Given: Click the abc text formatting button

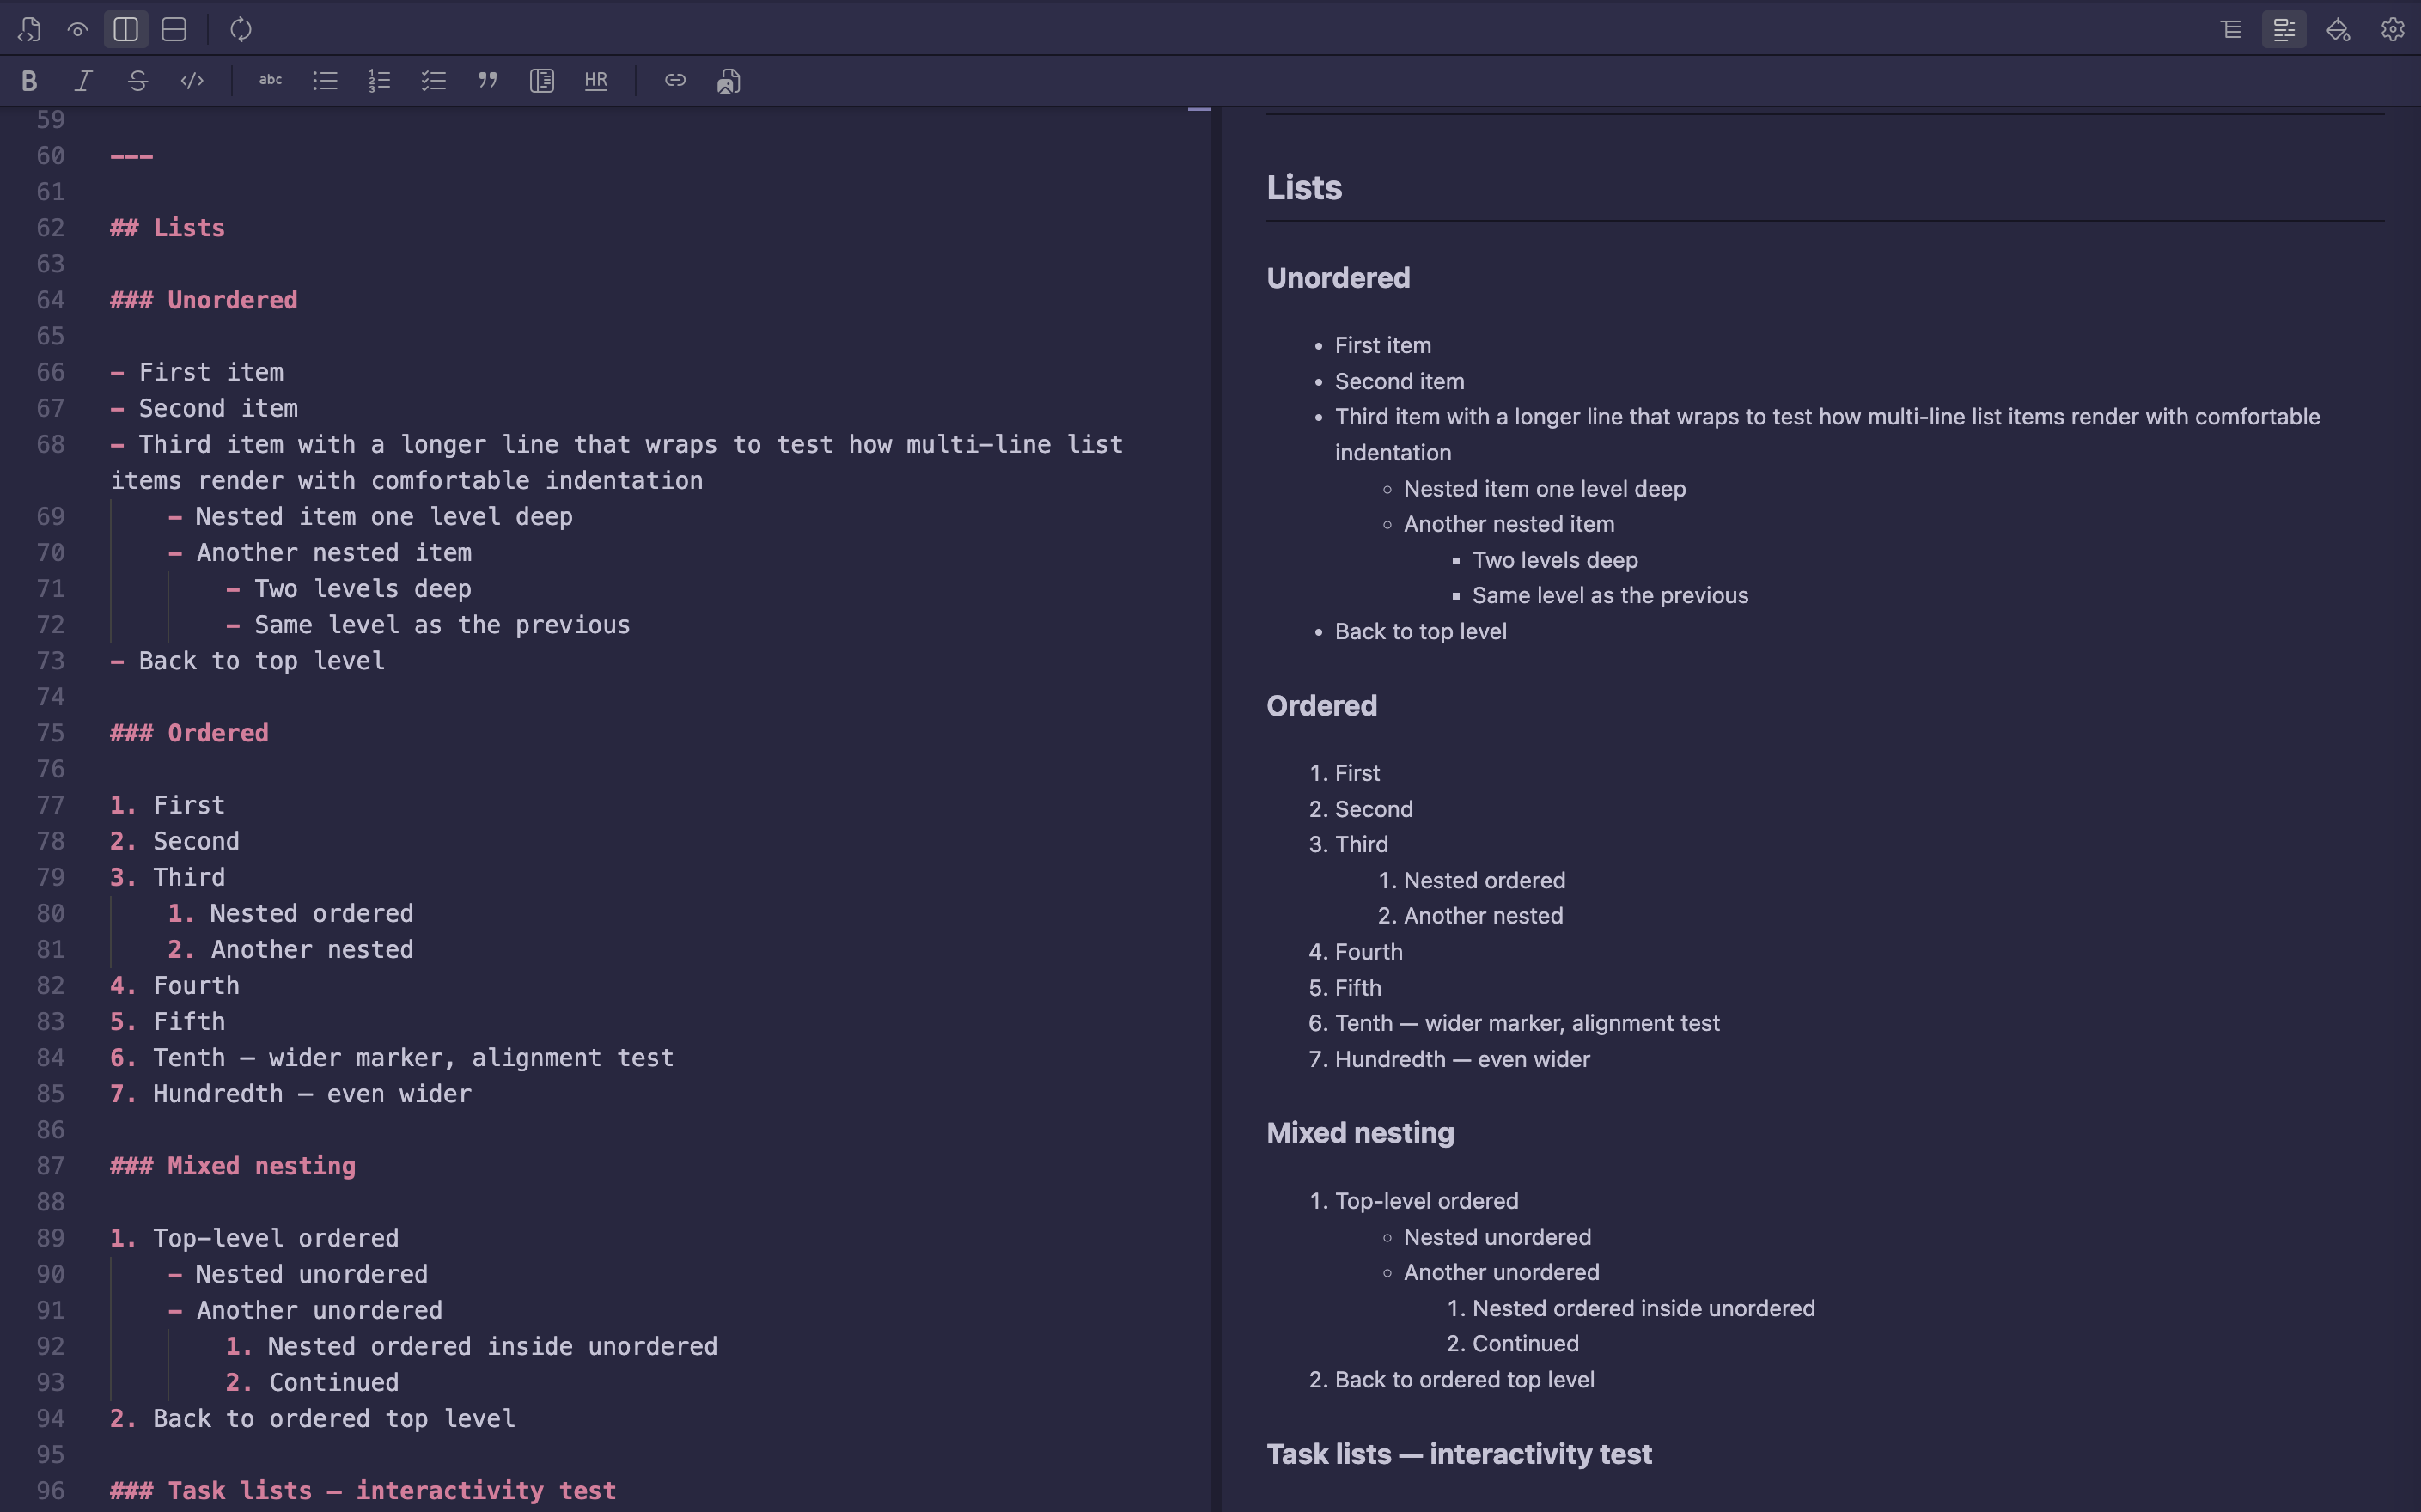Looking at the screenshot, I should click(270, 80).
